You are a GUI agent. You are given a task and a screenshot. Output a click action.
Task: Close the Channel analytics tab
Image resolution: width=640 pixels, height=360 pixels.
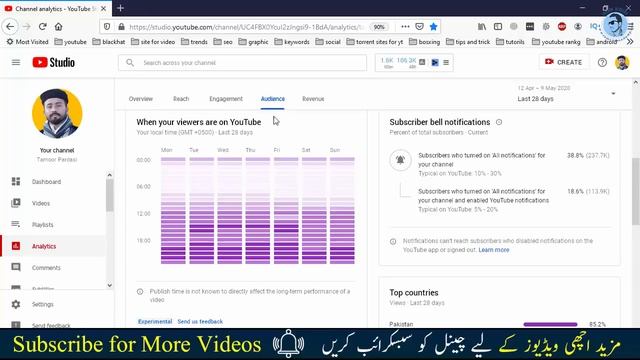[x=103, y=8]
